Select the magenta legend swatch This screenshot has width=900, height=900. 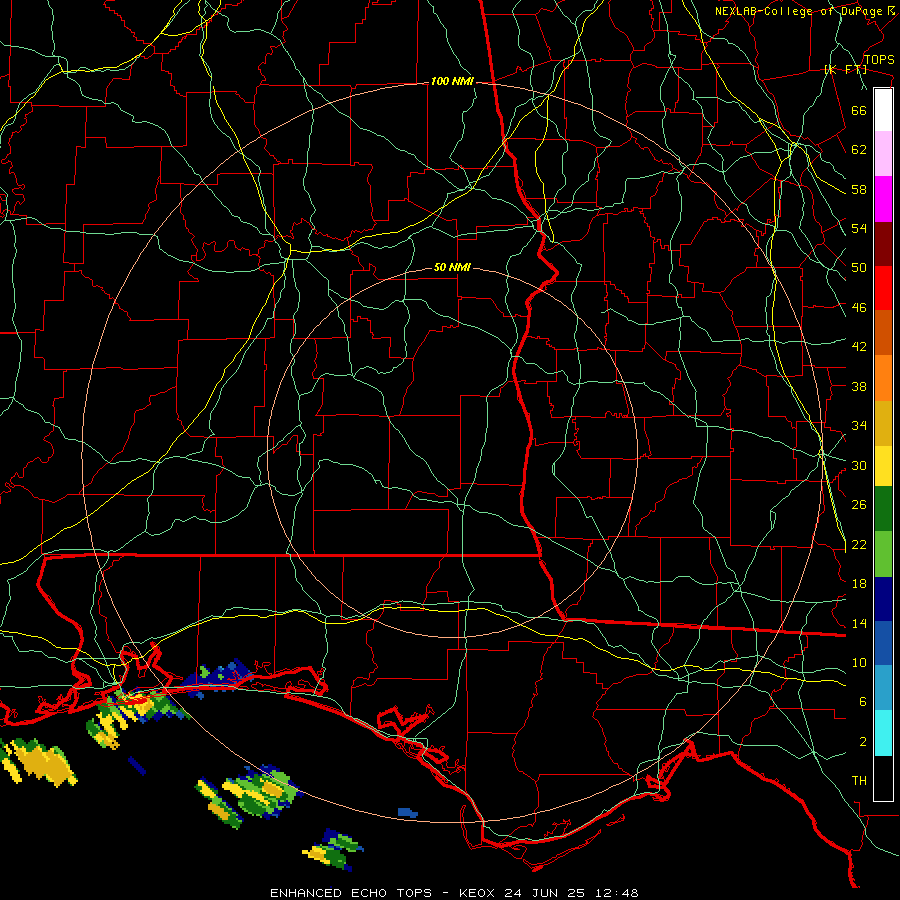883,199
